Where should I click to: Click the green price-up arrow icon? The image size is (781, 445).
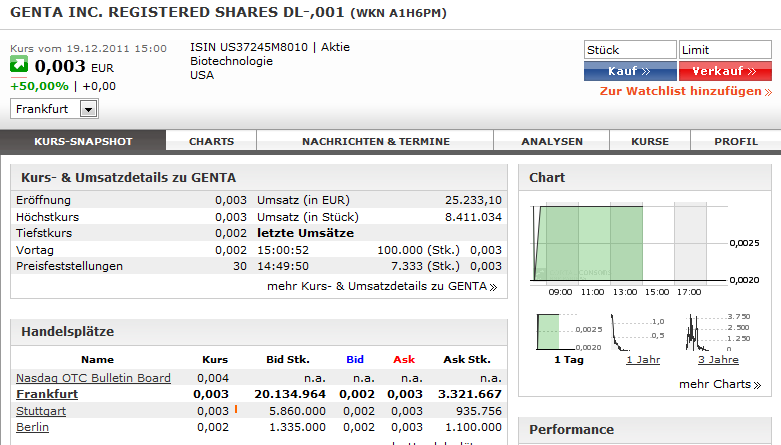point(20,66)
